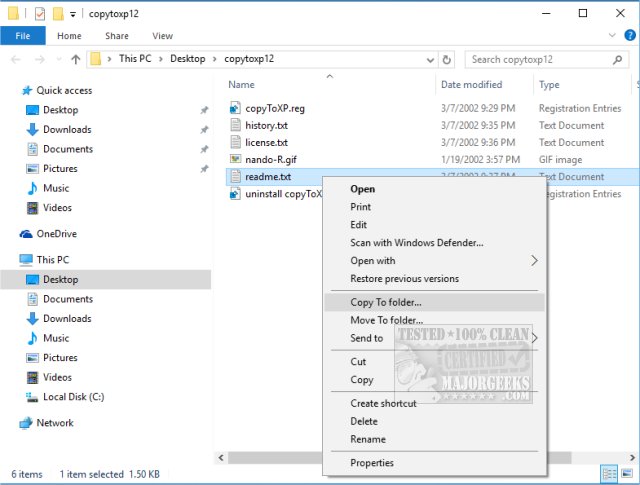Select the history.txt file
The image size is (640, 485).
coord(266,125)
